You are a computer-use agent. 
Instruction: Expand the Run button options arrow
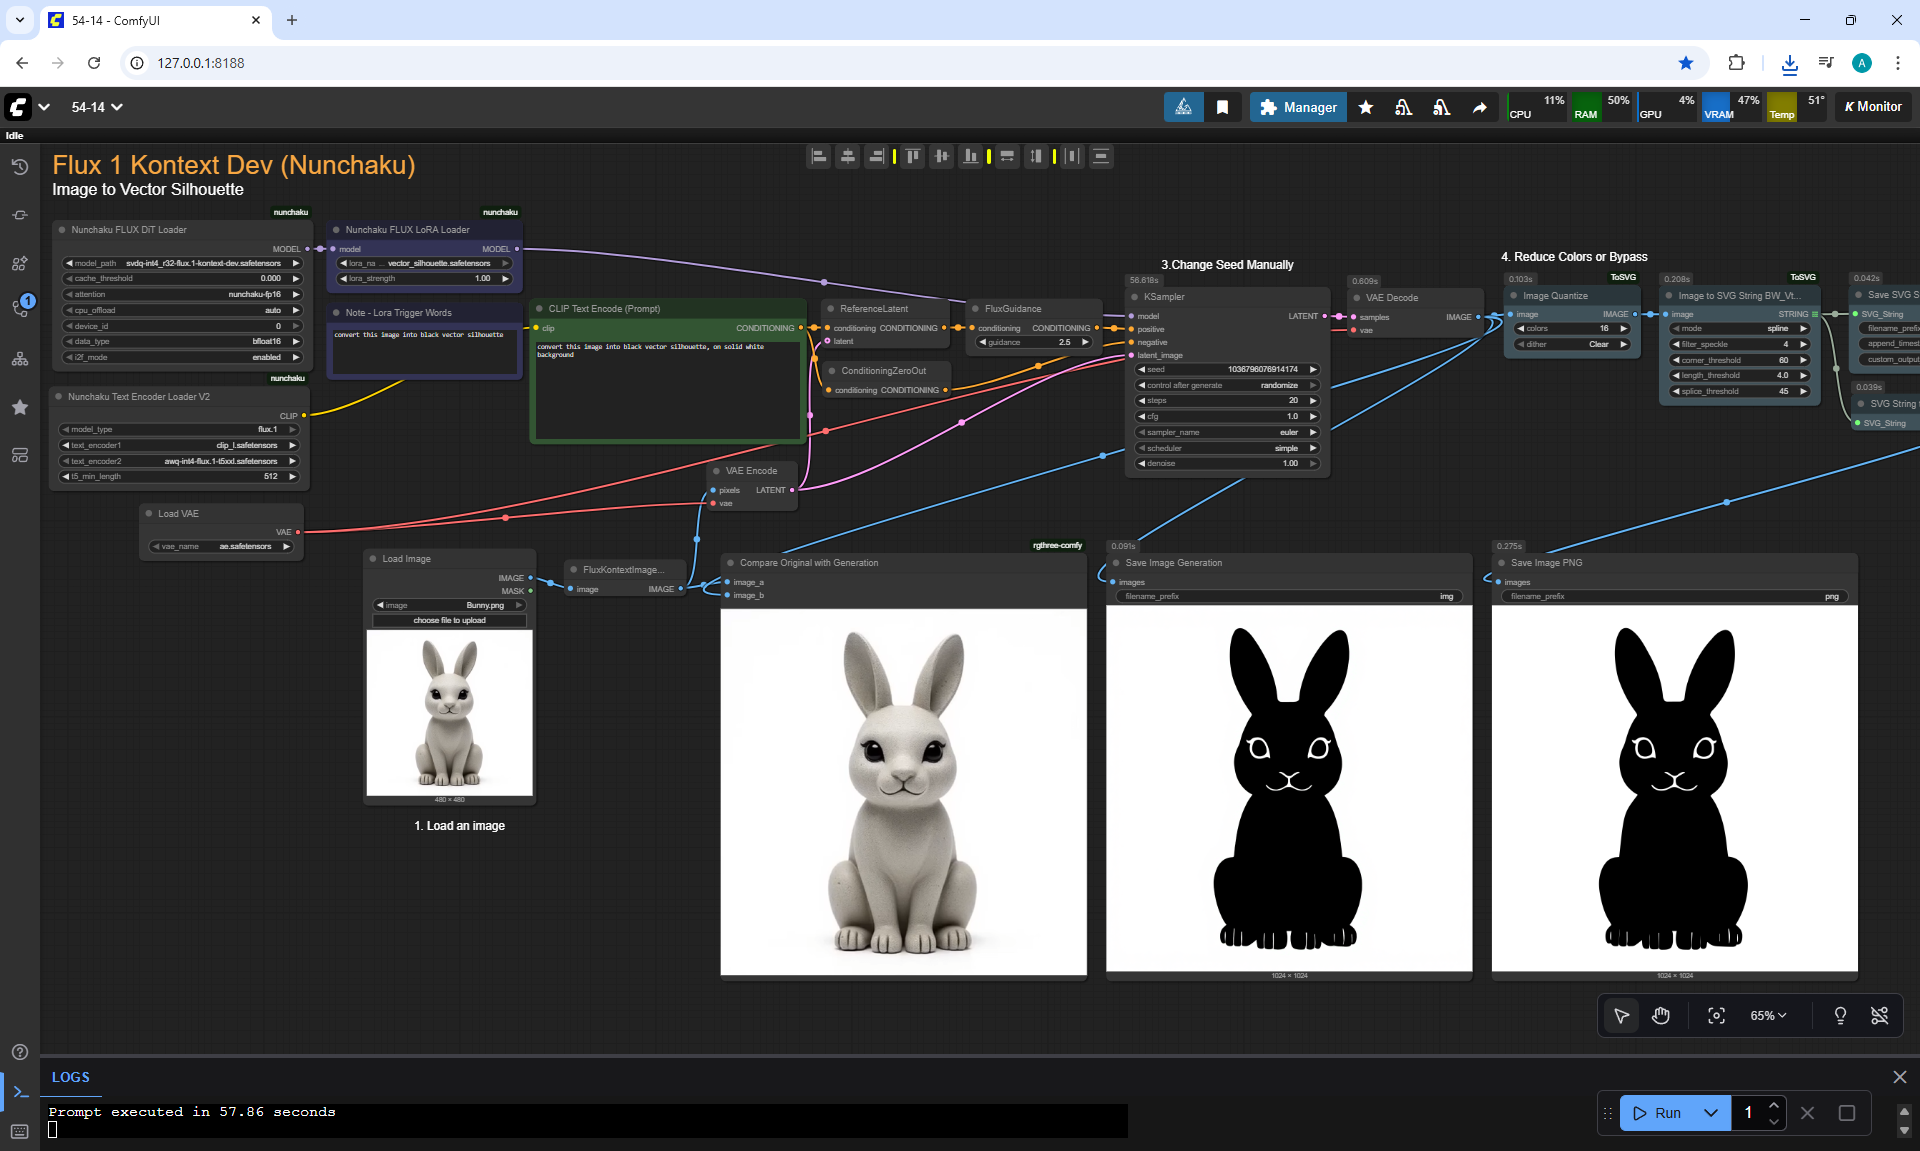(1711, 1113)
